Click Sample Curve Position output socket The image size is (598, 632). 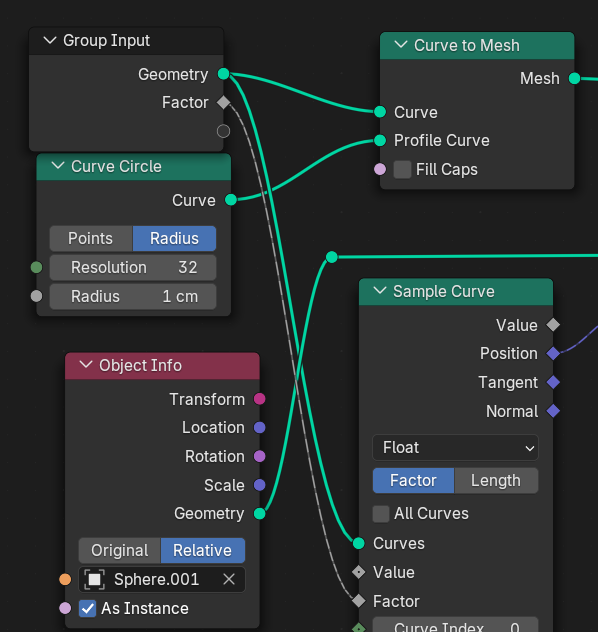(x=553, y=353)
